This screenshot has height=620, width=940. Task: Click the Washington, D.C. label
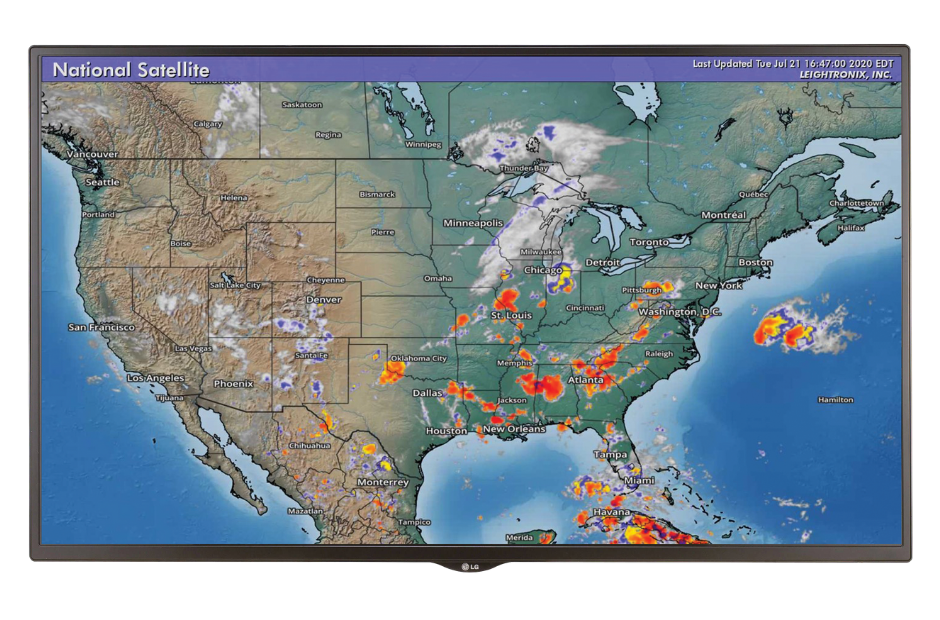coord(680,312)
